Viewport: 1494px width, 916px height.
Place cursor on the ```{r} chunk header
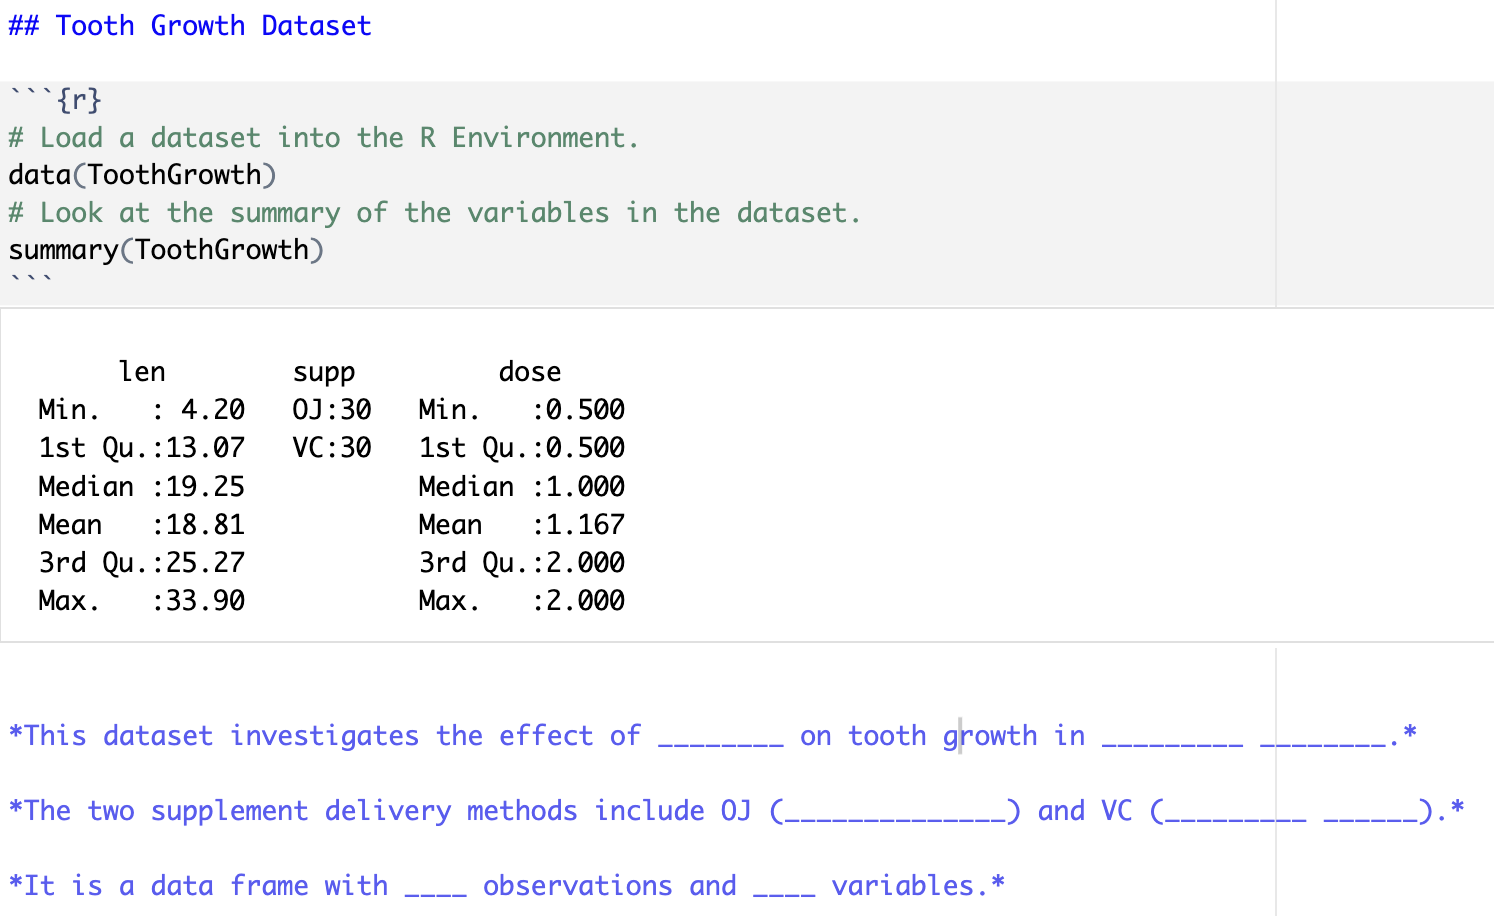[56, 100]
